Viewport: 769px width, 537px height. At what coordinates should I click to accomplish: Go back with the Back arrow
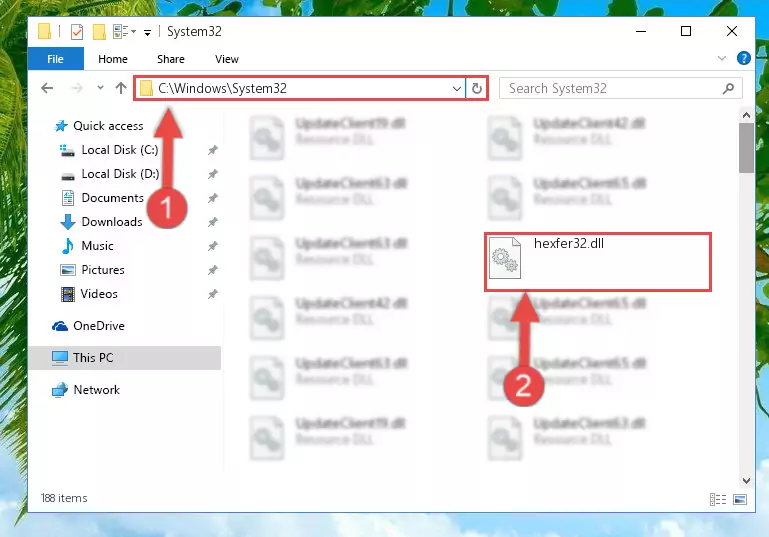47,88
